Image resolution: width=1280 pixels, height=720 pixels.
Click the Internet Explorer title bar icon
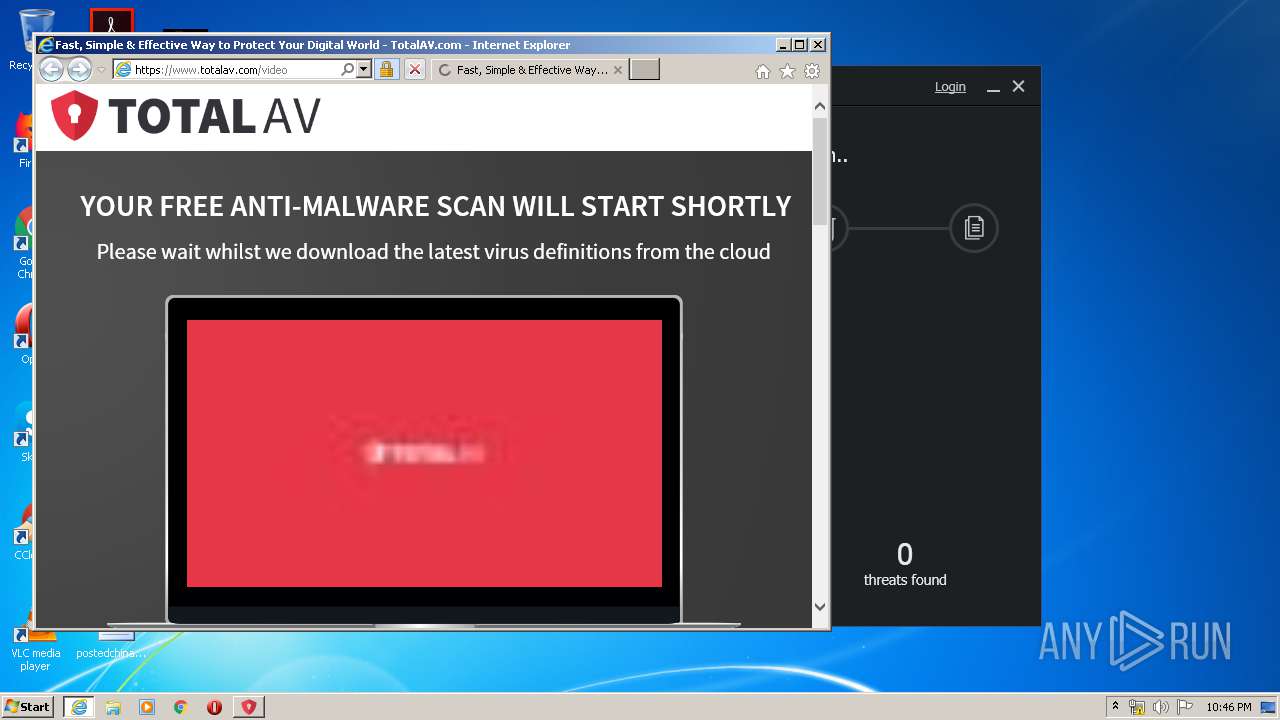tap(45, 45)
